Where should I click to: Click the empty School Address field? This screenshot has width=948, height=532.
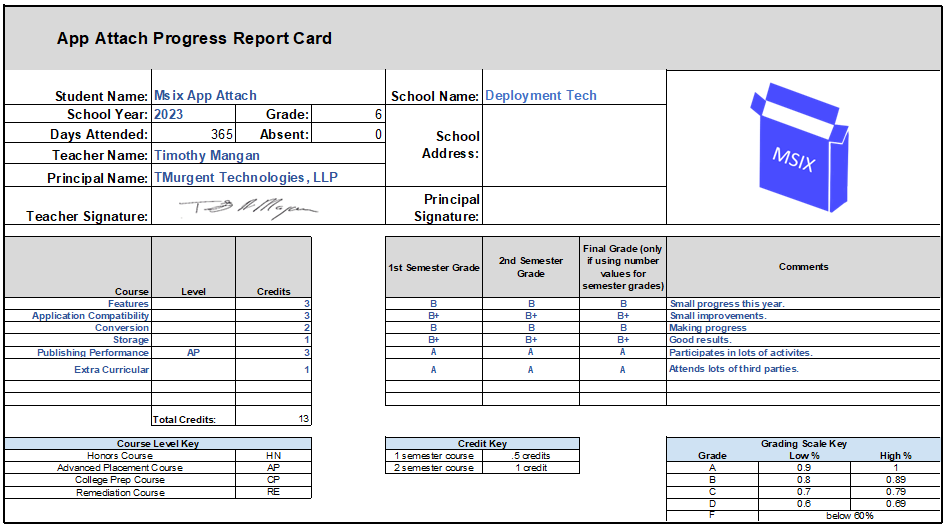[x=573, y=145]
